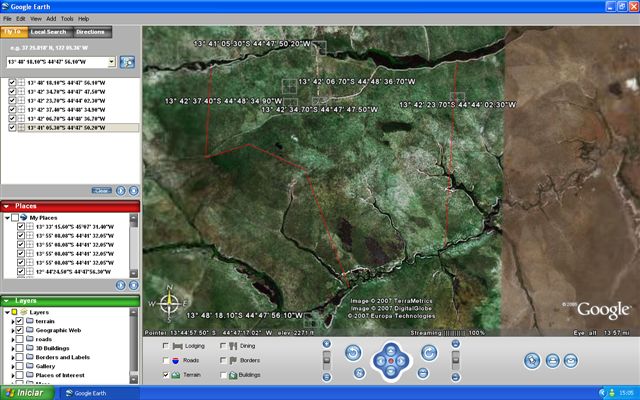The width and height of the screenshot is (640, 400).
Task: Uncheck the Geographic Web layer checkbox
Action: (19, 330)
